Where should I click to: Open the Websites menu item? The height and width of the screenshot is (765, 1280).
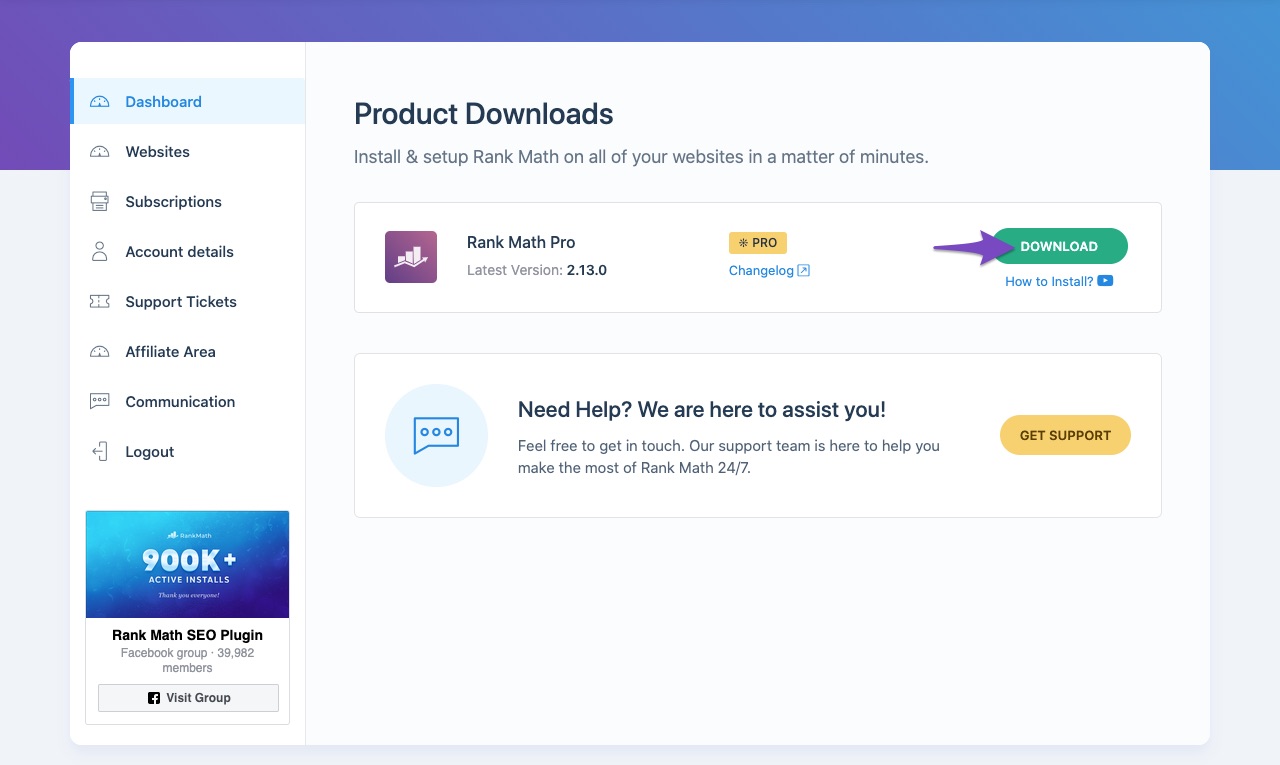[x=157, y=152]
